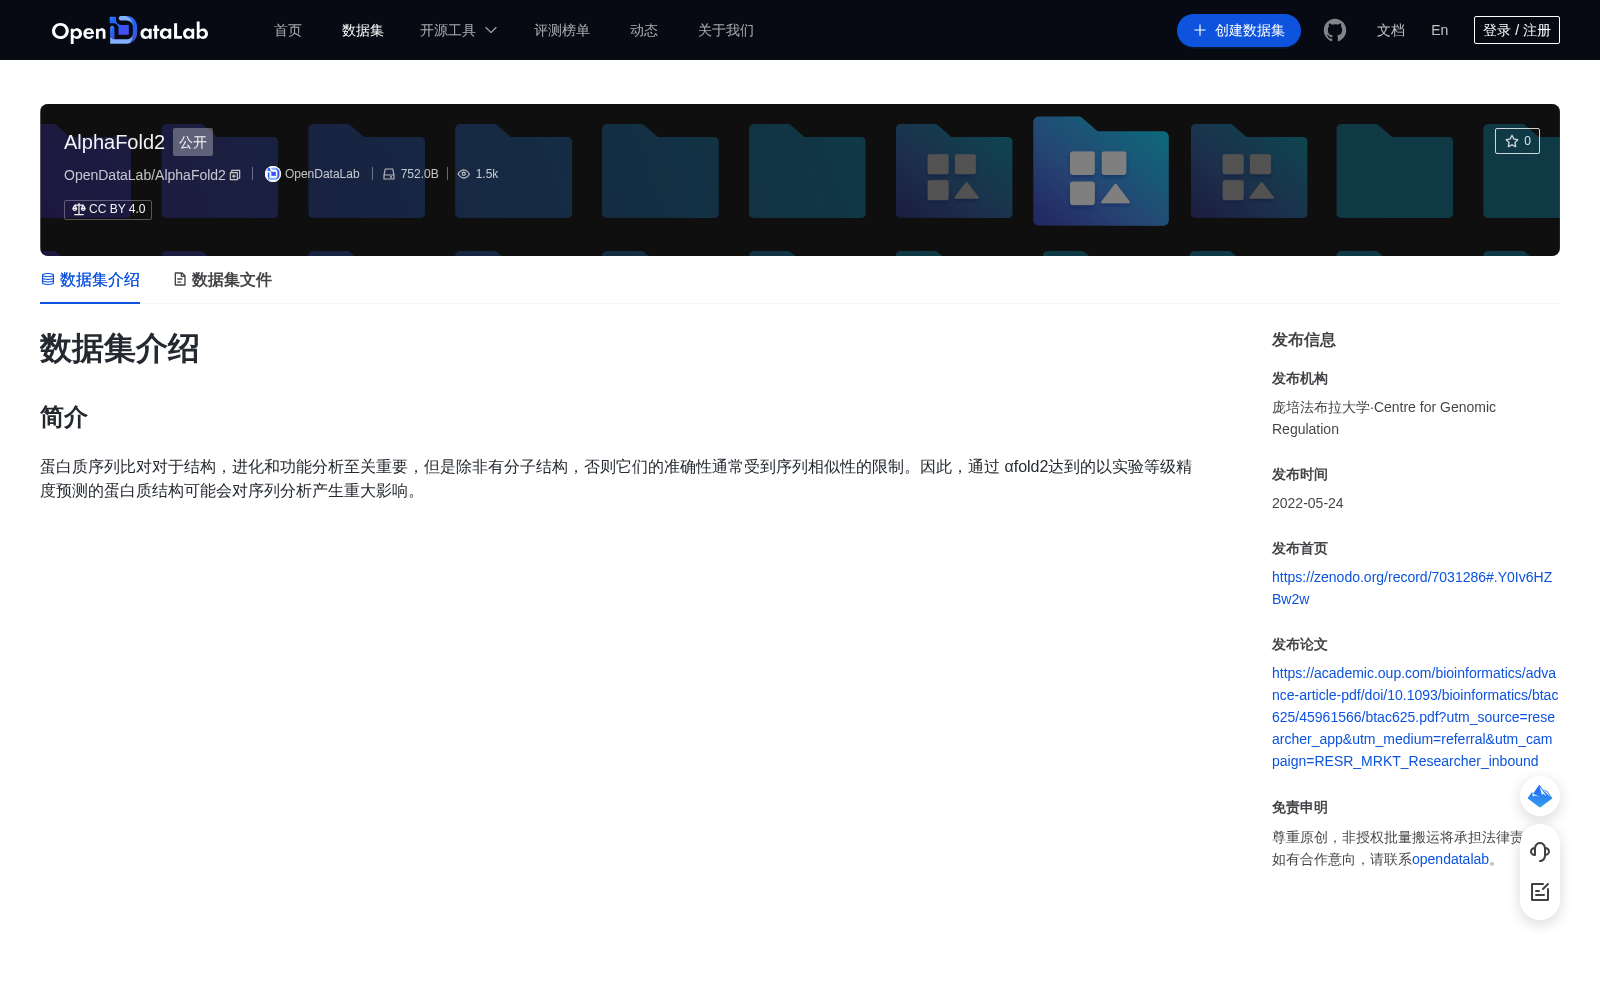The height and width of the screenshot is (1000, 1600).
Task: Open 关于我们 in the navbar
Action: (x=726, y=30)
